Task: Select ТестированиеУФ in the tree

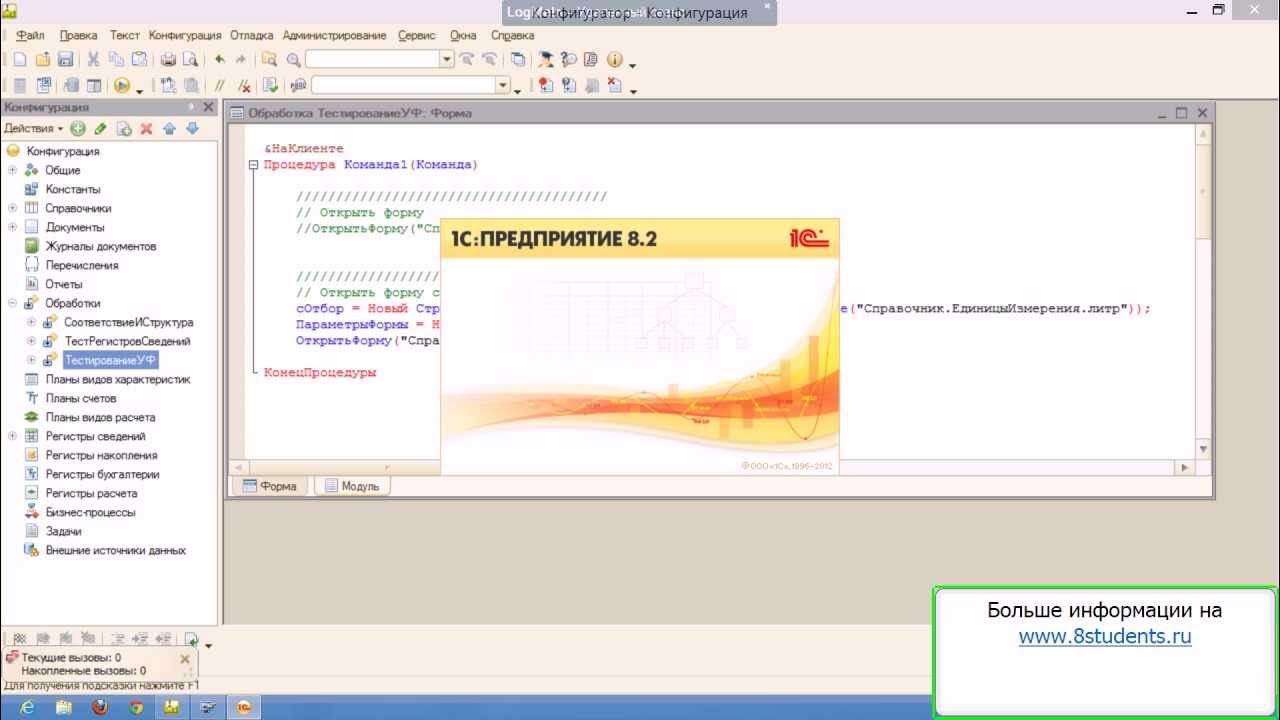Action: 110,360
